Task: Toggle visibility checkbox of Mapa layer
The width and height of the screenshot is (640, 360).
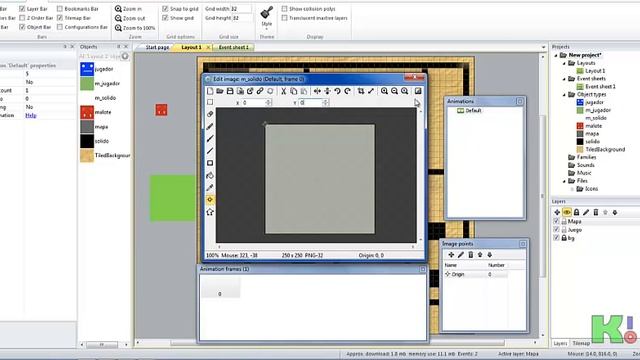Action: pos(556,221)
